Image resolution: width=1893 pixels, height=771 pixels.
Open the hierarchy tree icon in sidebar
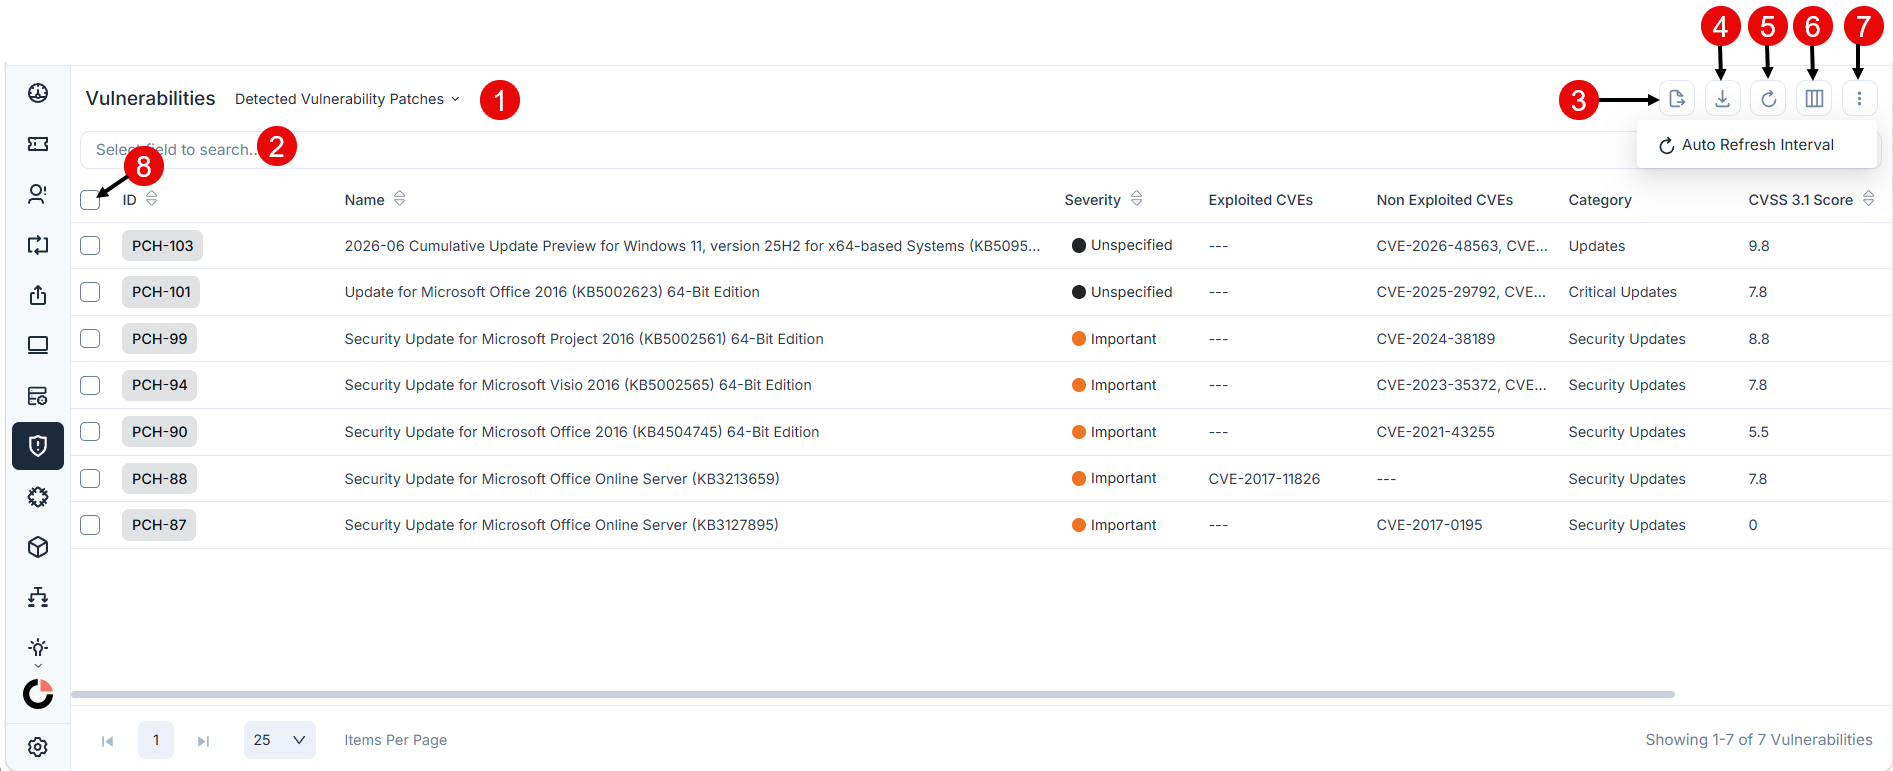click(x=38, y=597)
